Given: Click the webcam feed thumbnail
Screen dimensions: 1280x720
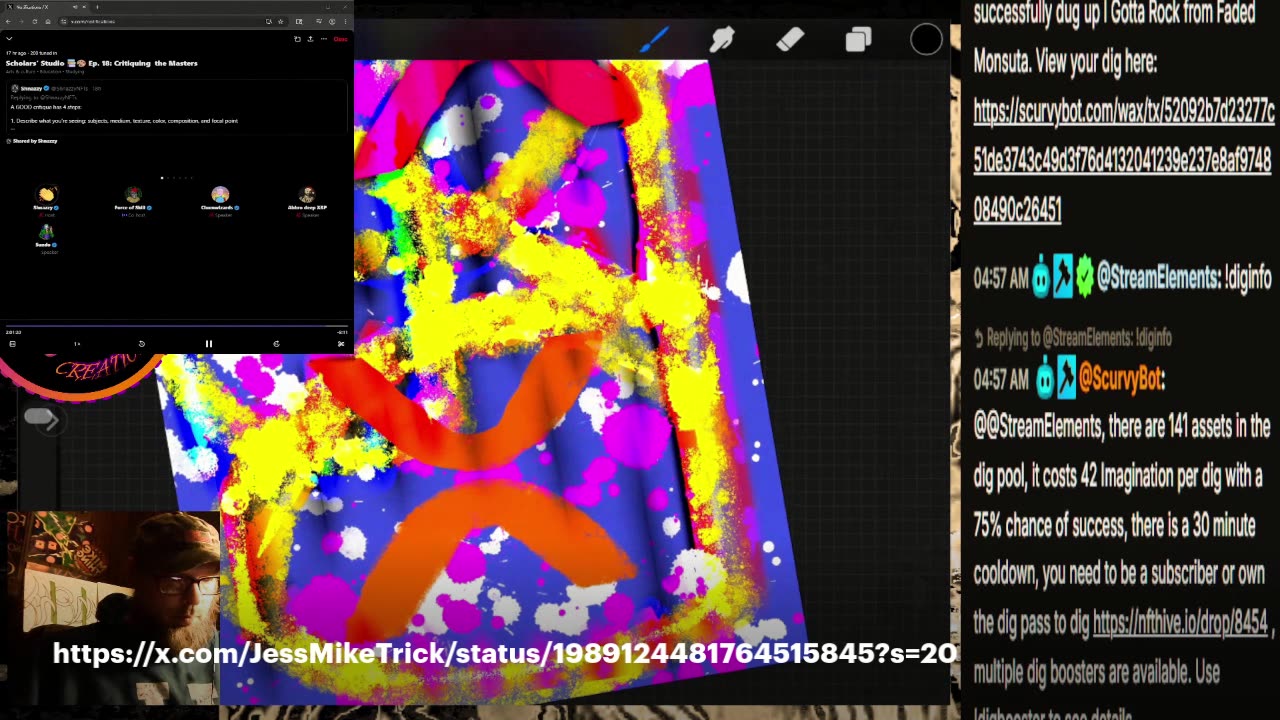Looking at the screenshot, I should tap(112, 608).
